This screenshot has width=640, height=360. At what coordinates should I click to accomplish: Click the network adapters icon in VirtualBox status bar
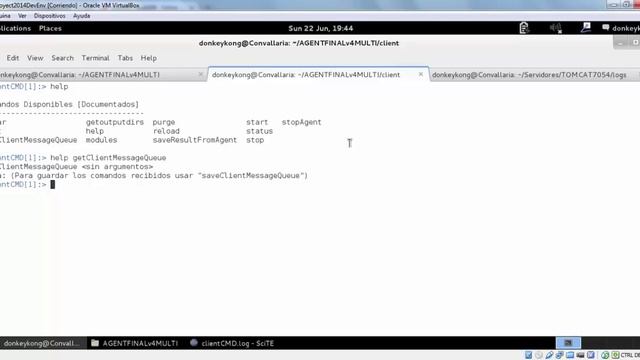point(560,355)
